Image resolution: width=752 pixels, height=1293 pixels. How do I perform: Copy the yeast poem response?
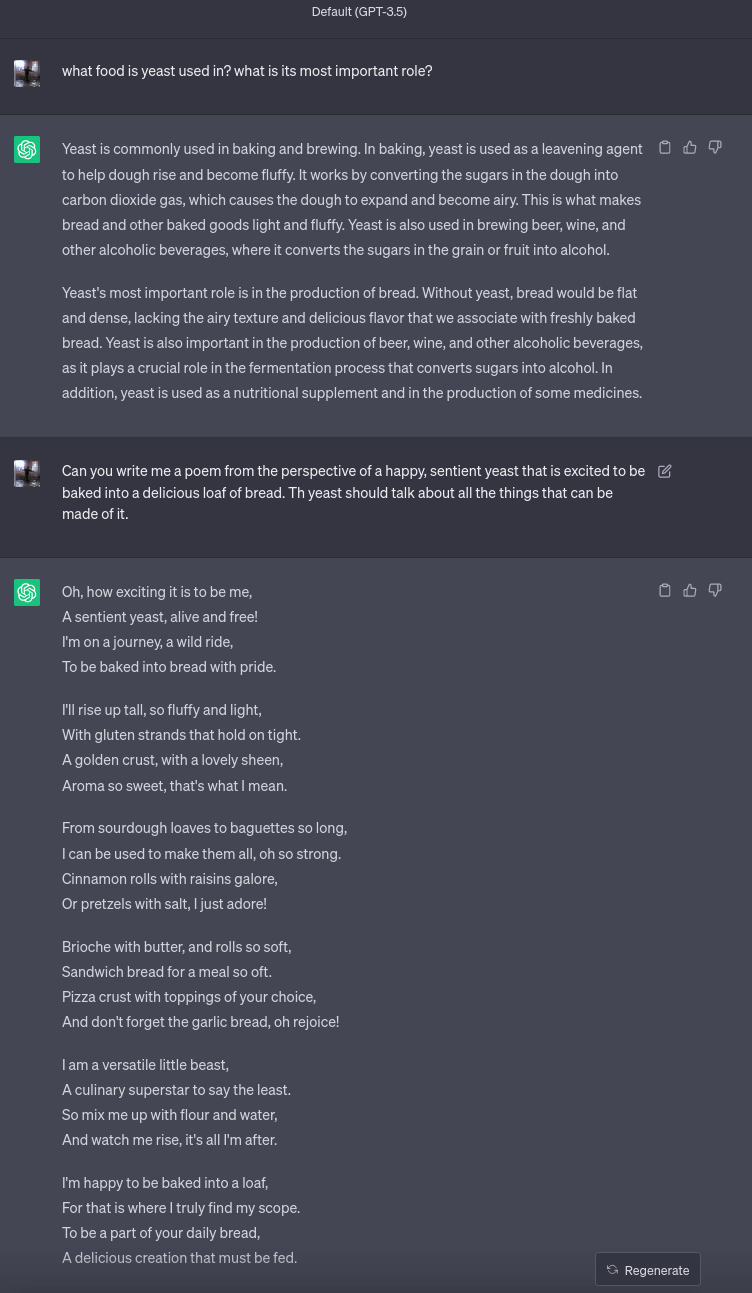[665, 591]
